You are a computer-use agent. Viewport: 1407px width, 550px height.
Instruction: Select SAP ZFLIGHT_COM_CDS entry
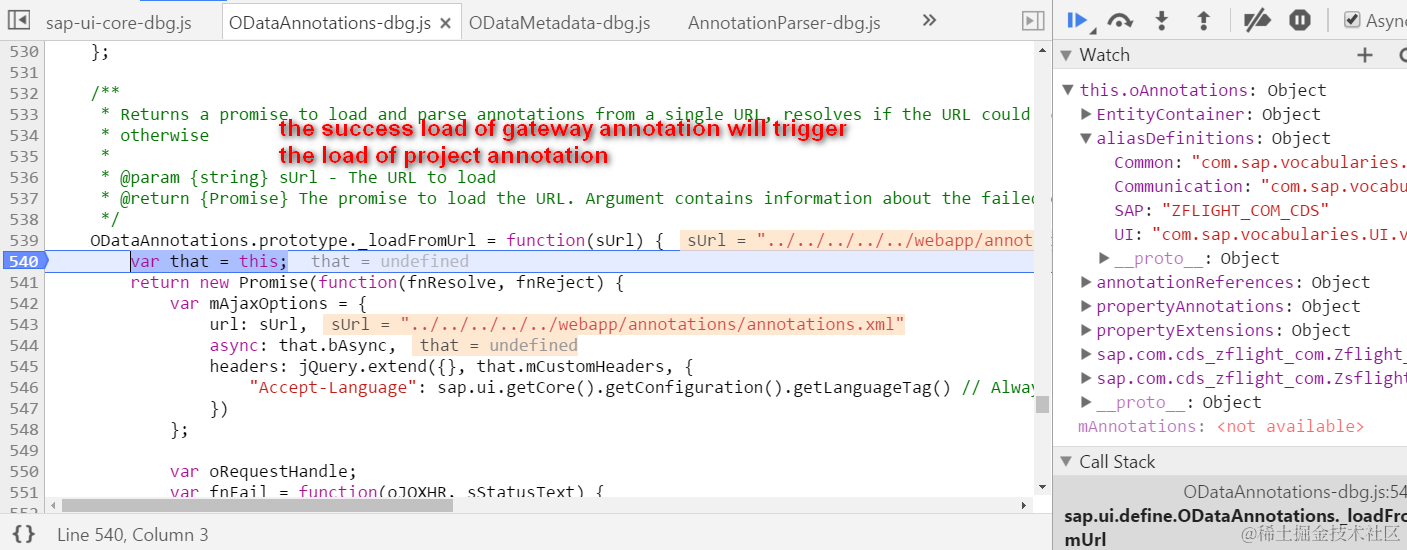point(1221,210)
